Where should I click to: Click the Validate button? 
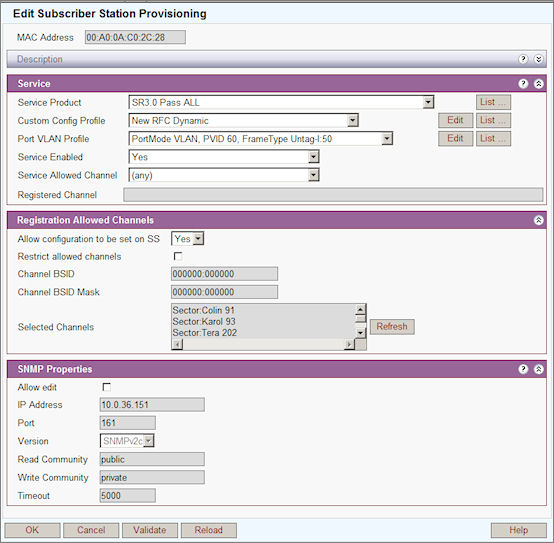(x=150, y=530)
